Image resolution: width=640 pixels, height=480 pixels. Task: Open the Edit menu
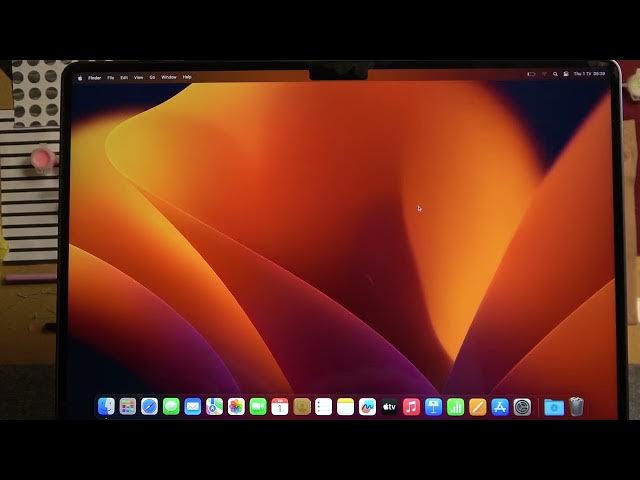click(x=124, y=78)
